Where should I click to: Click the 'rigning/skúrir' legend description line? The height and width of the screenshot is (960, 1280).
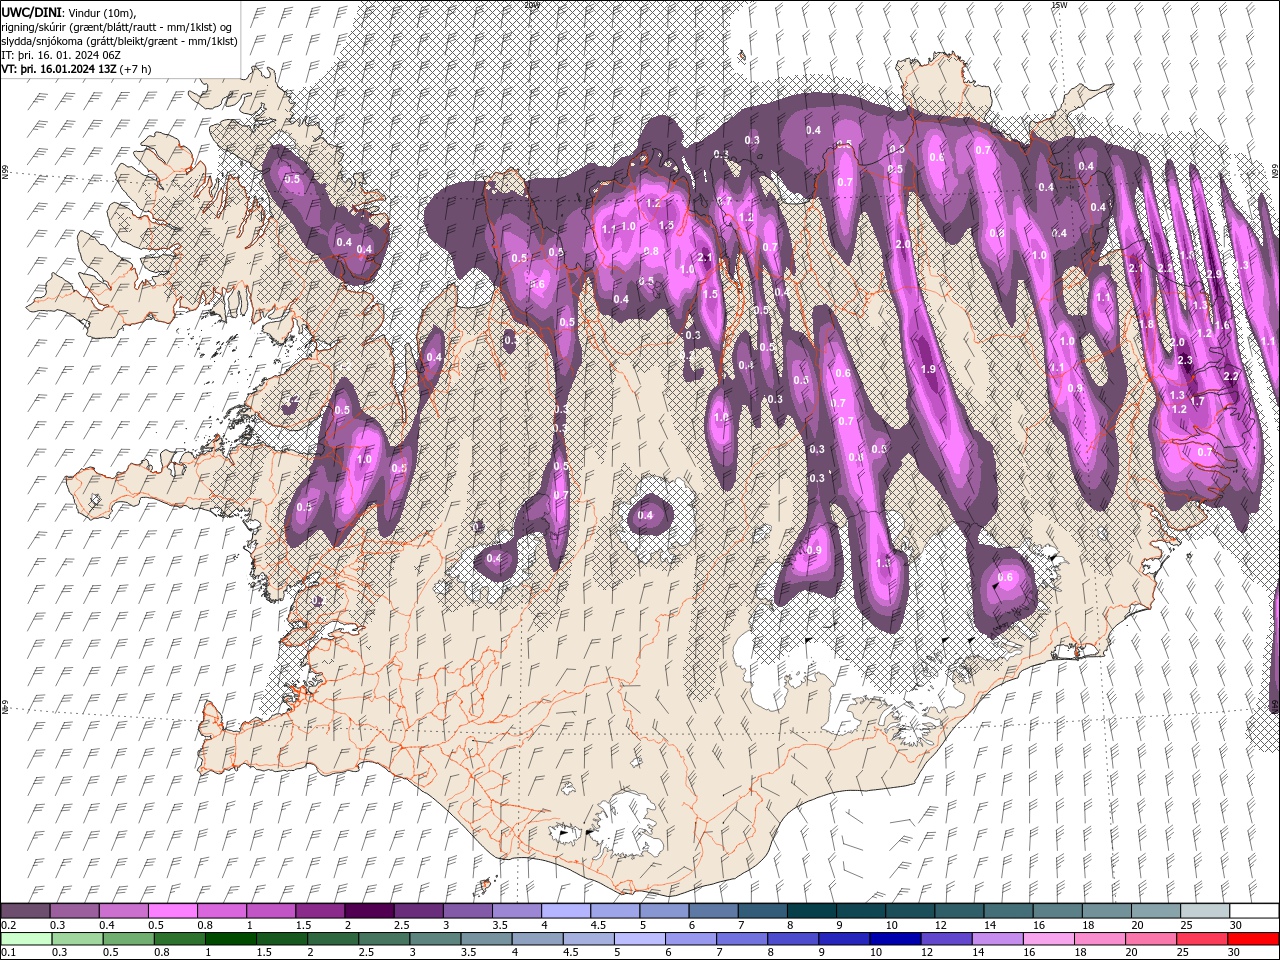coord(117,26)
